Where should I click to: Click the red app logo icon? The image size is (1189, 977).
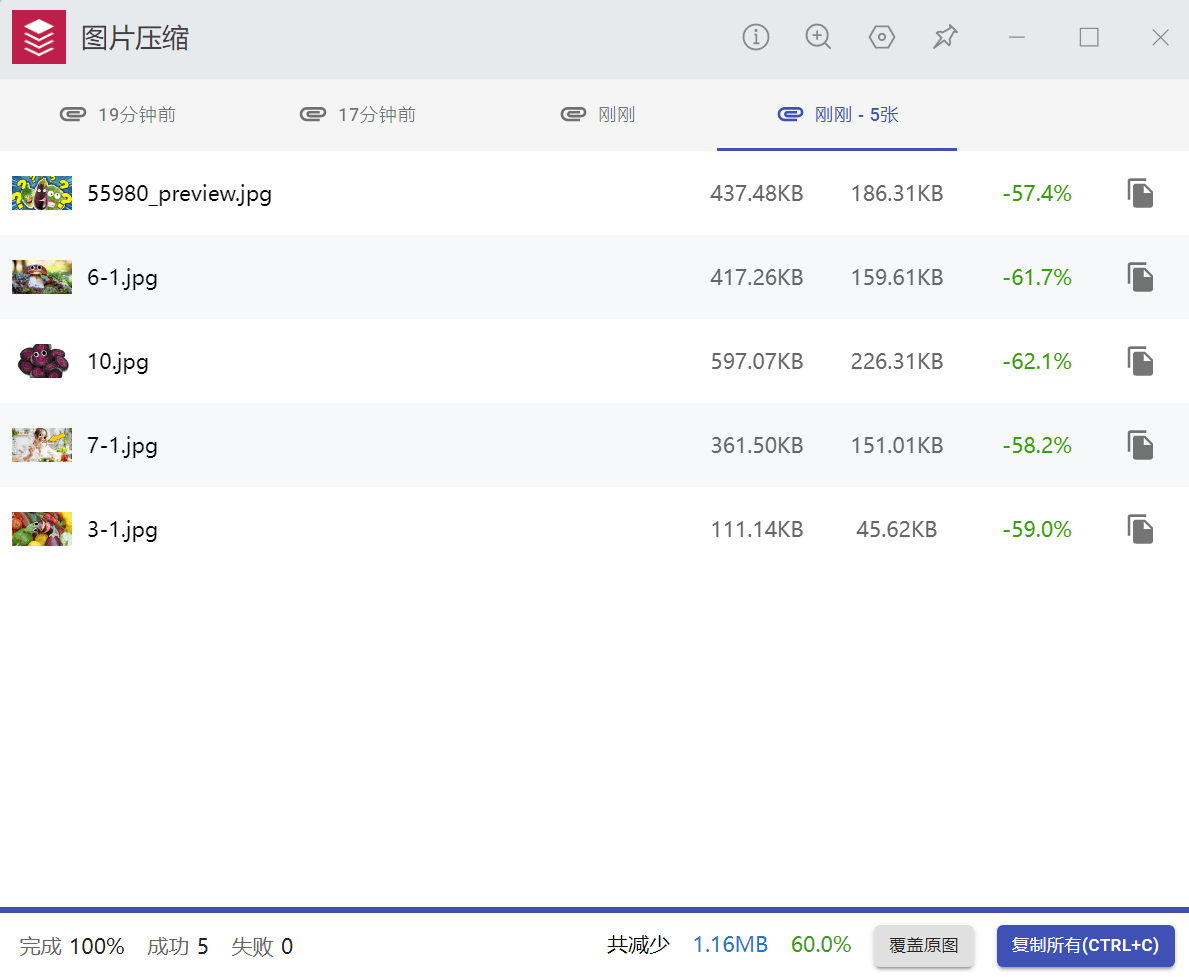point(39,38)
